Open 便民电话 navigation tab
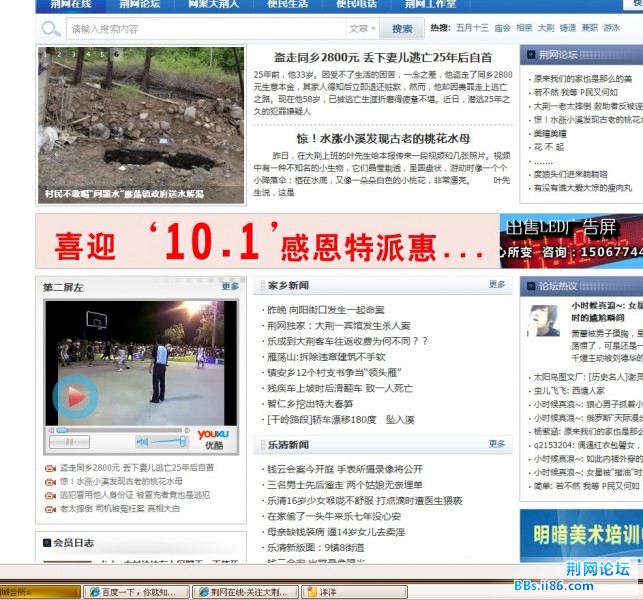The width and height of the screenshot is (643, 600). pyautogui.click(x=356, y=4)
